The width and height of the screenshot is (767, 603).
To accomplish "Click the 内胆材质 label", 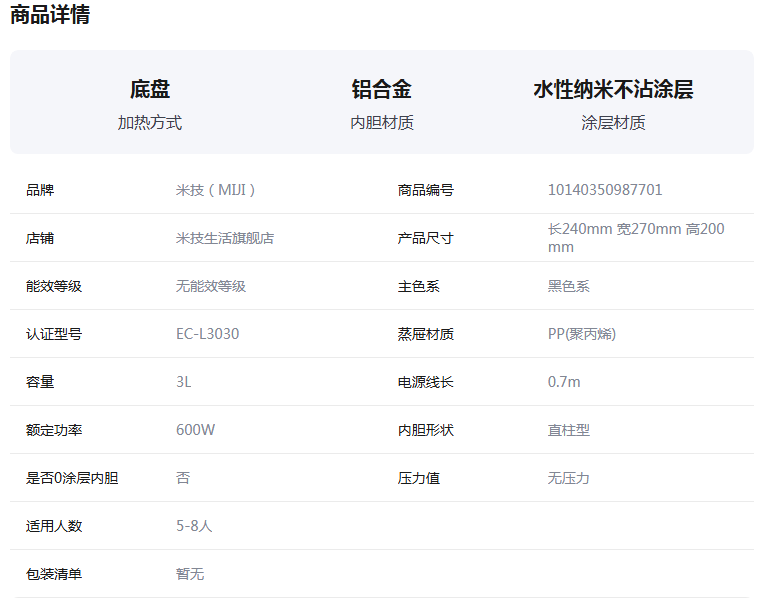I will click(x=382, y=122).
